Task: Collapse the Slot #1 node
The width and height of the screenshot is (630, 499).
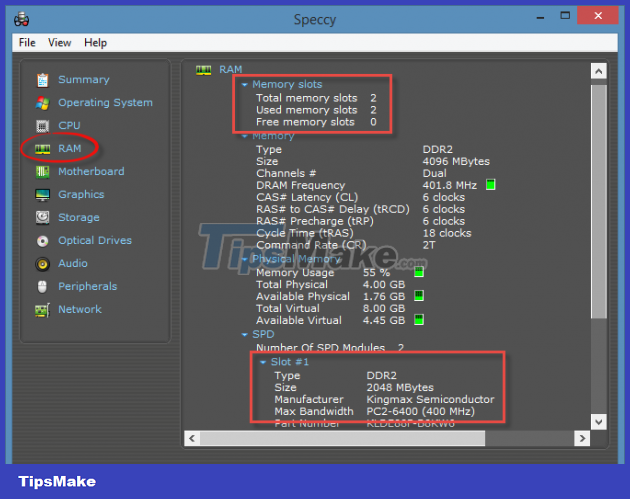Action: [x=263, y=362]
